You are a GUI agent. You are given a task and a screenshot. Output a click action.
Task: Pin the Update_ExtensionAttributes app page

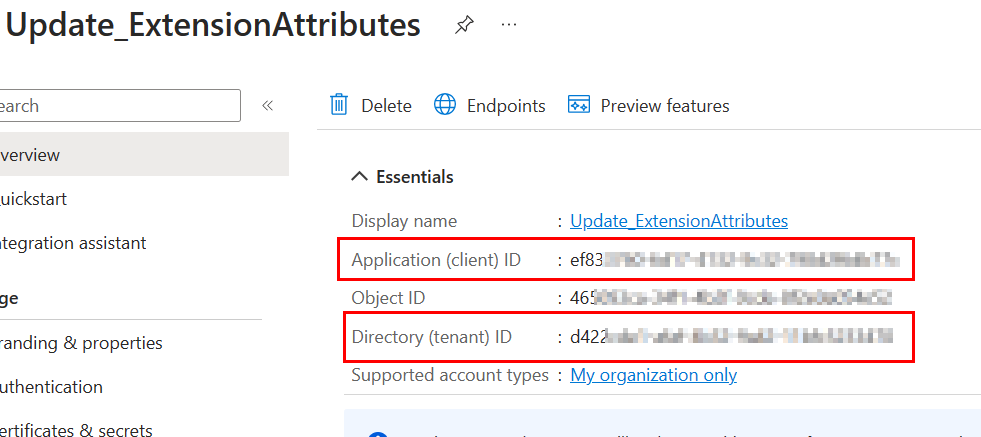464,26
